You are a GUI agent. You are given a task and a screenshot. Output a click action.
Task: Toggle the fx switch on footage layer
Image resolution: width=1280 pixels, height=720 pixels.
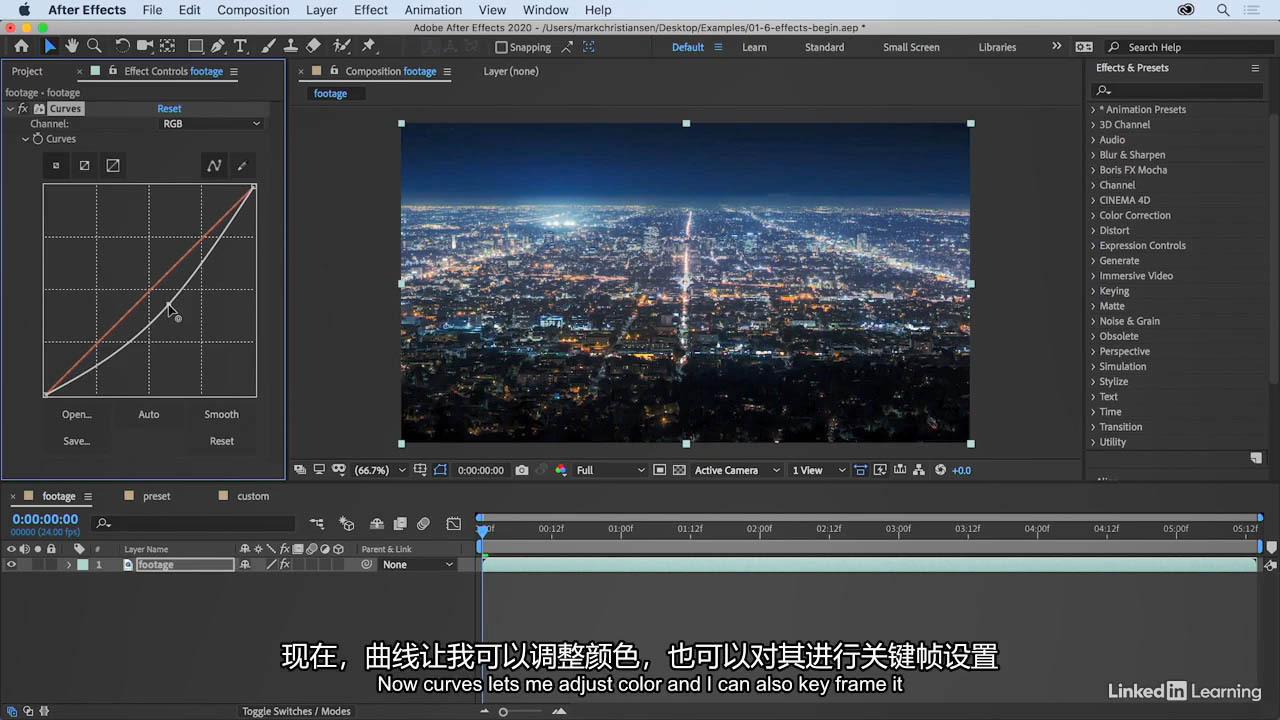(x=285, y=565)
